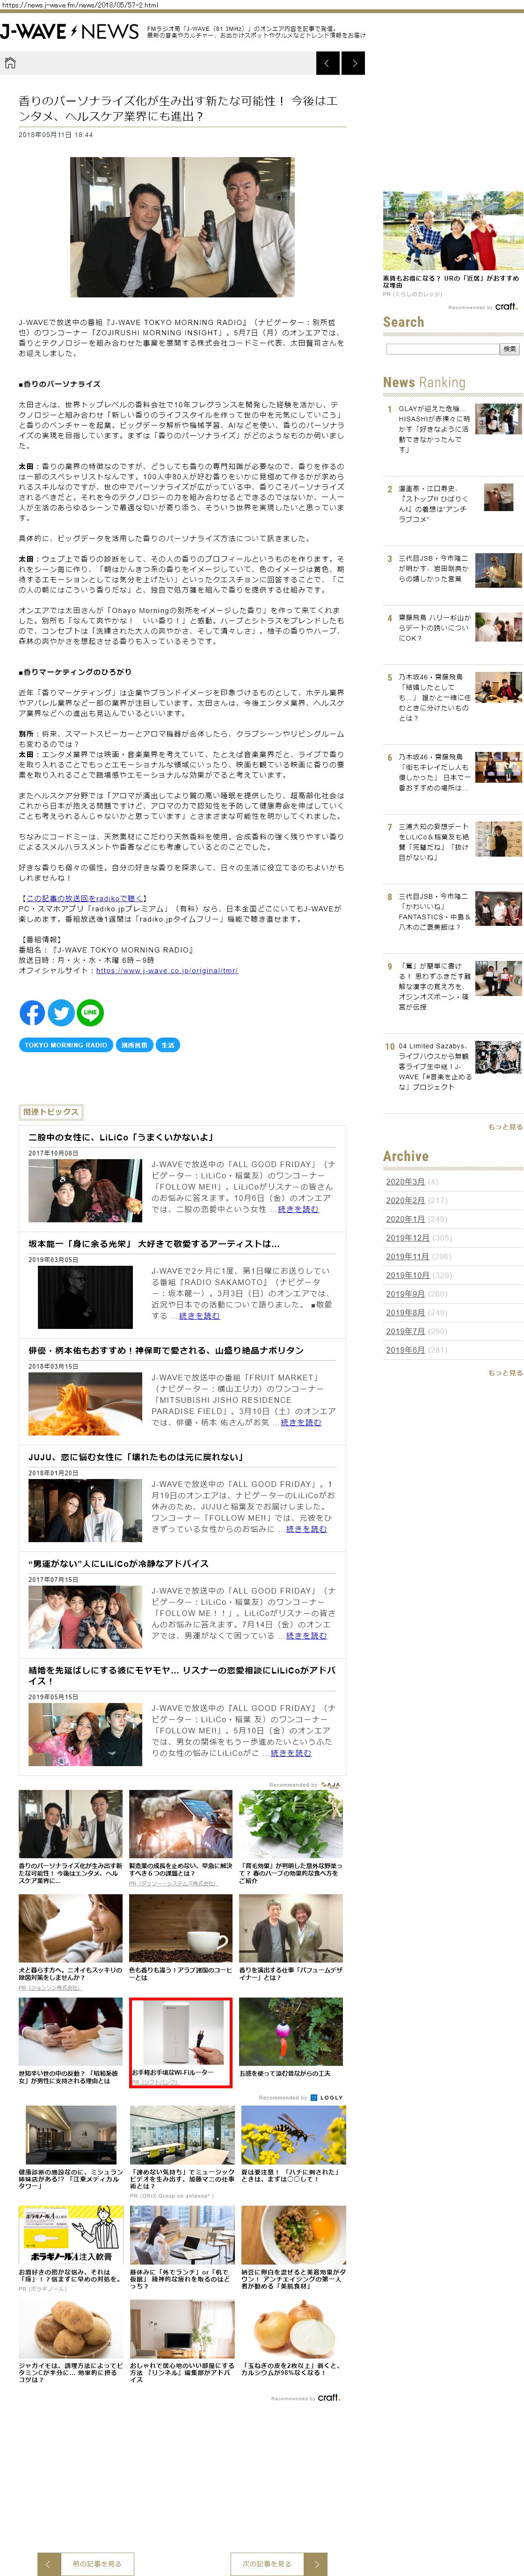Click もっと見る below the News Ranking

pos(505,1127)
